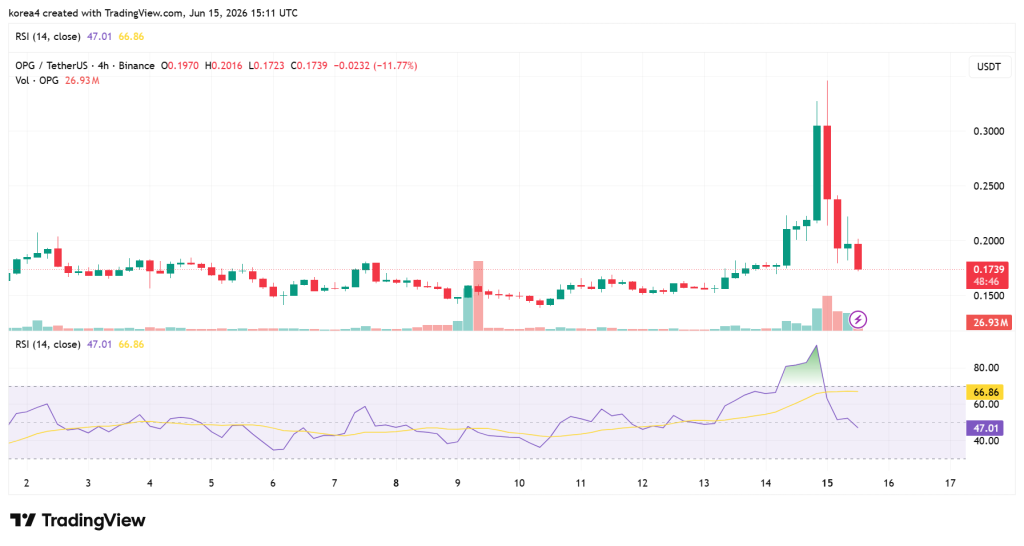Select the RSI (14, close) legend in the lower pane
The height and width of the screenshot is (546, 1024).
tap(48, 344)
